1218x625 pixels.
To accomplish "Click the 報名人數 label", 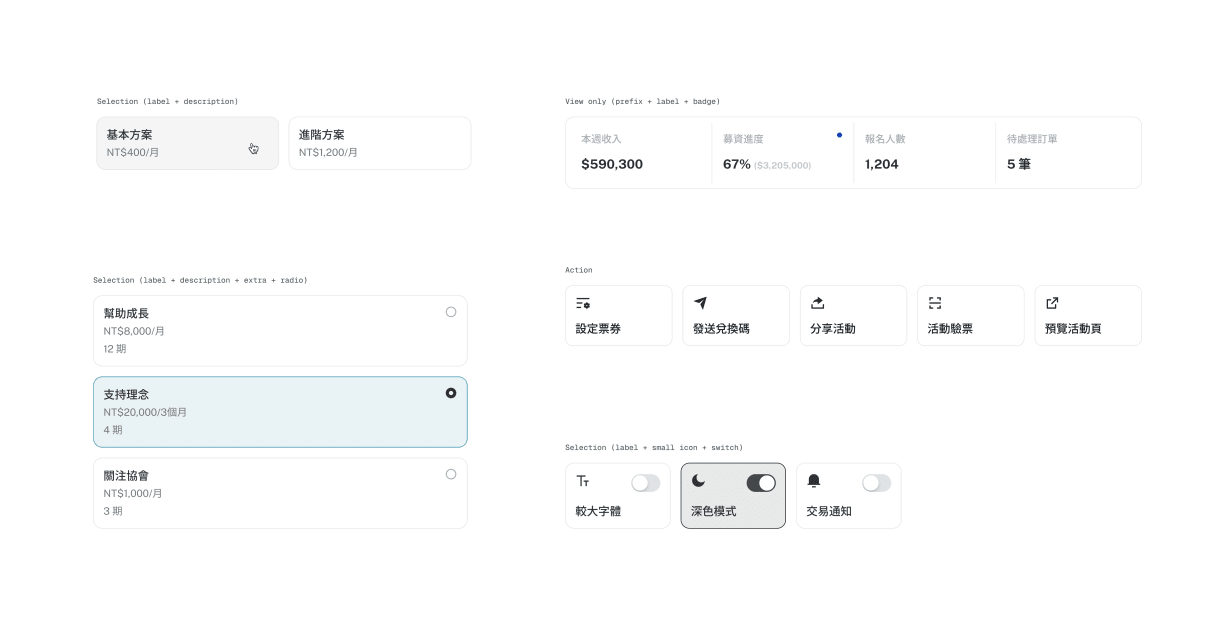I will coord(885,139).
